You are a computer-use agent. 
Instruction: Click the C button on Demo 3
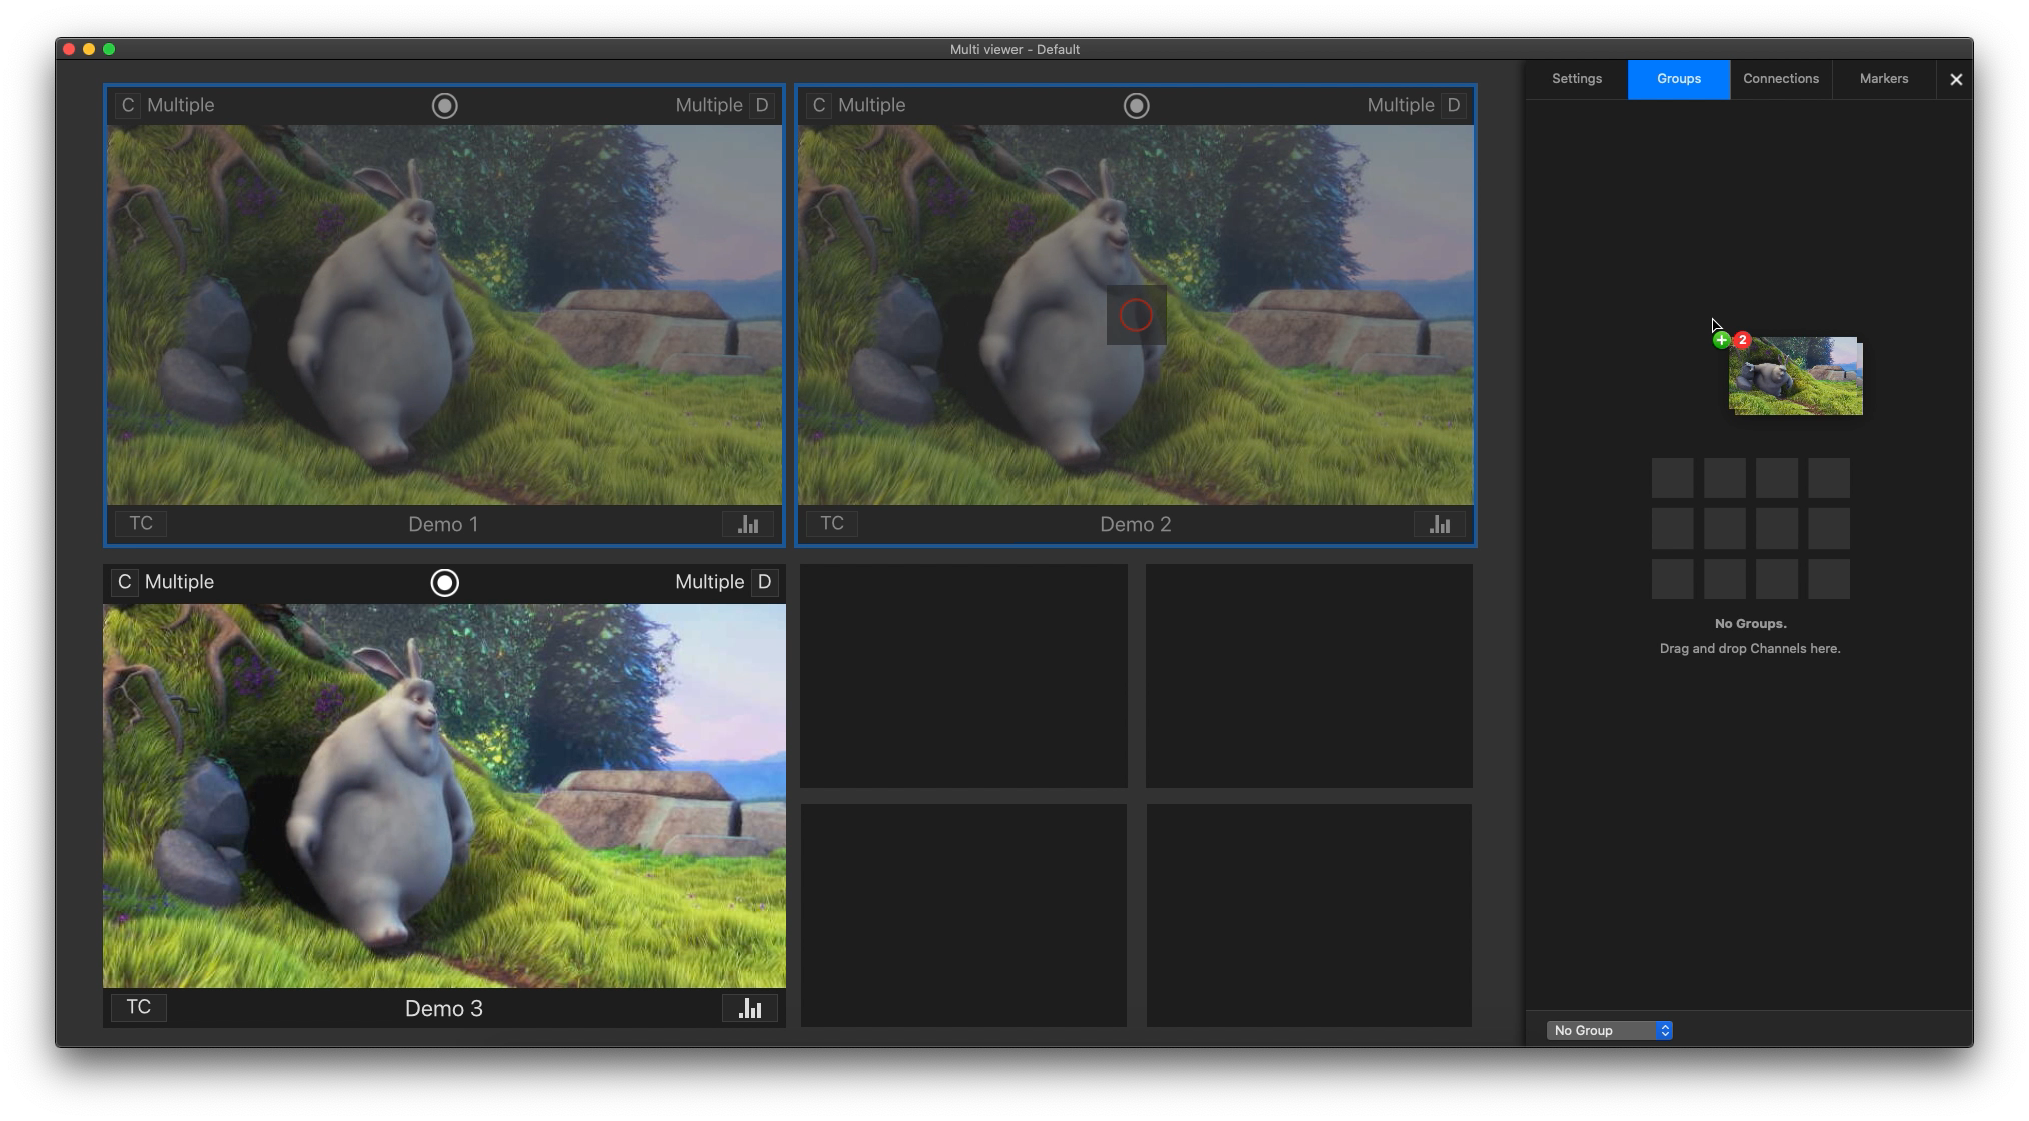pos(125,582)
